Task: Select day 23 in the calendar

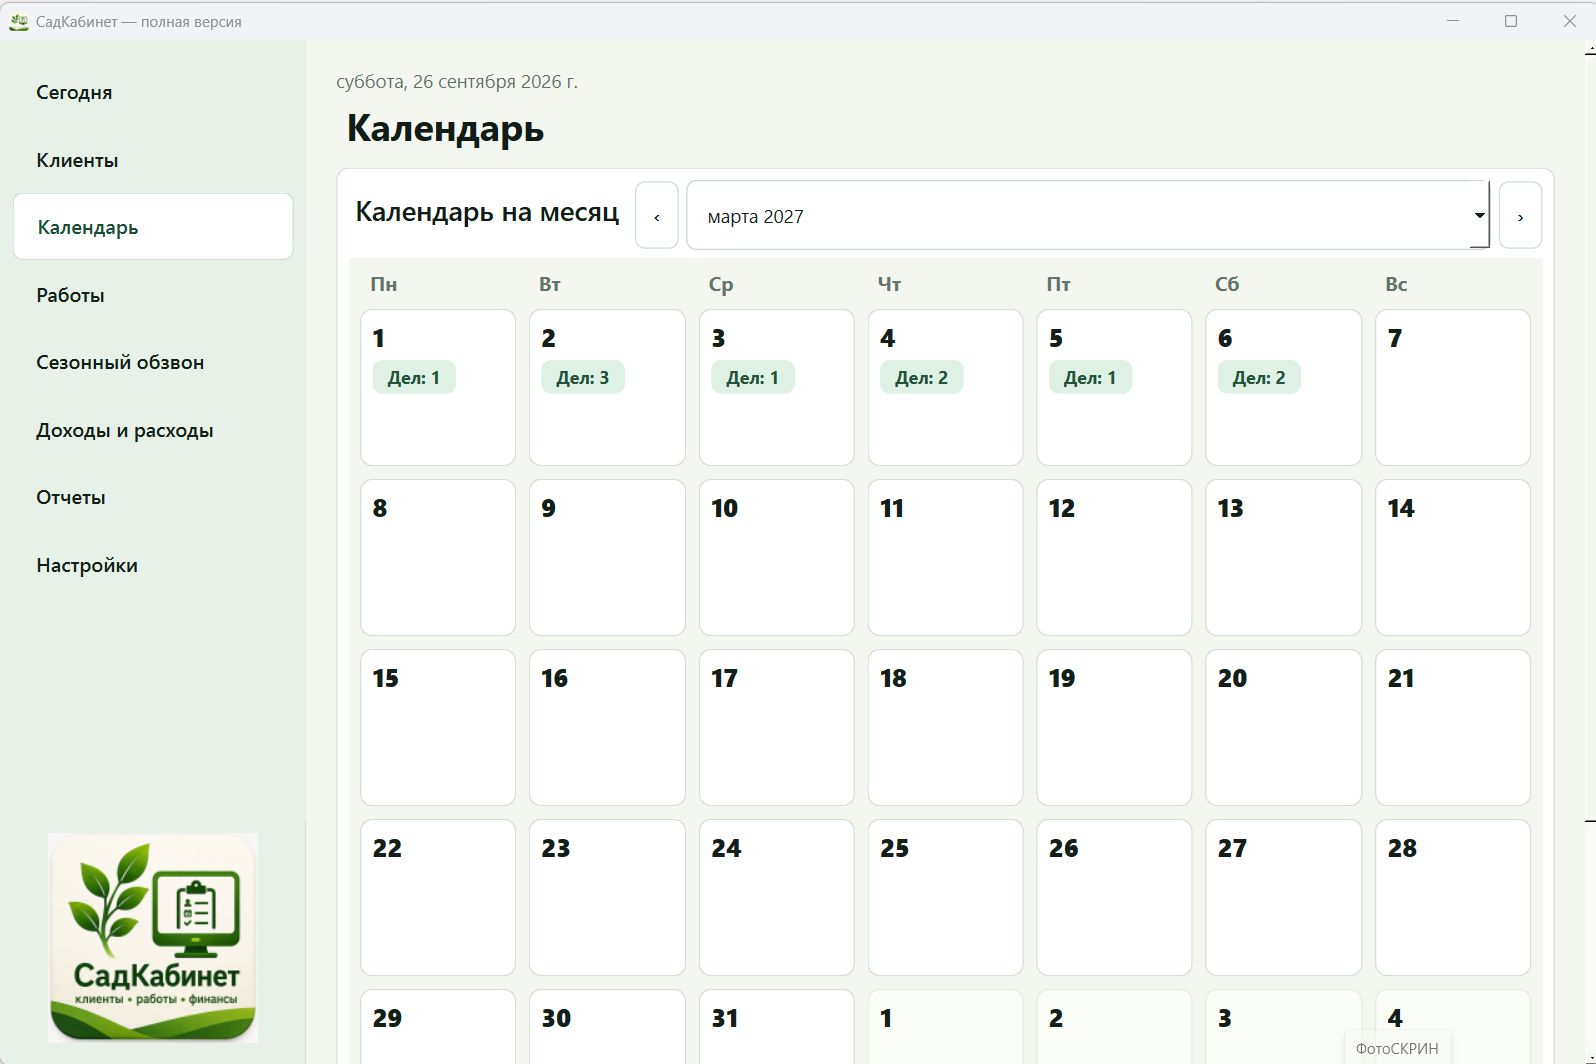Action: pos(607,898)
